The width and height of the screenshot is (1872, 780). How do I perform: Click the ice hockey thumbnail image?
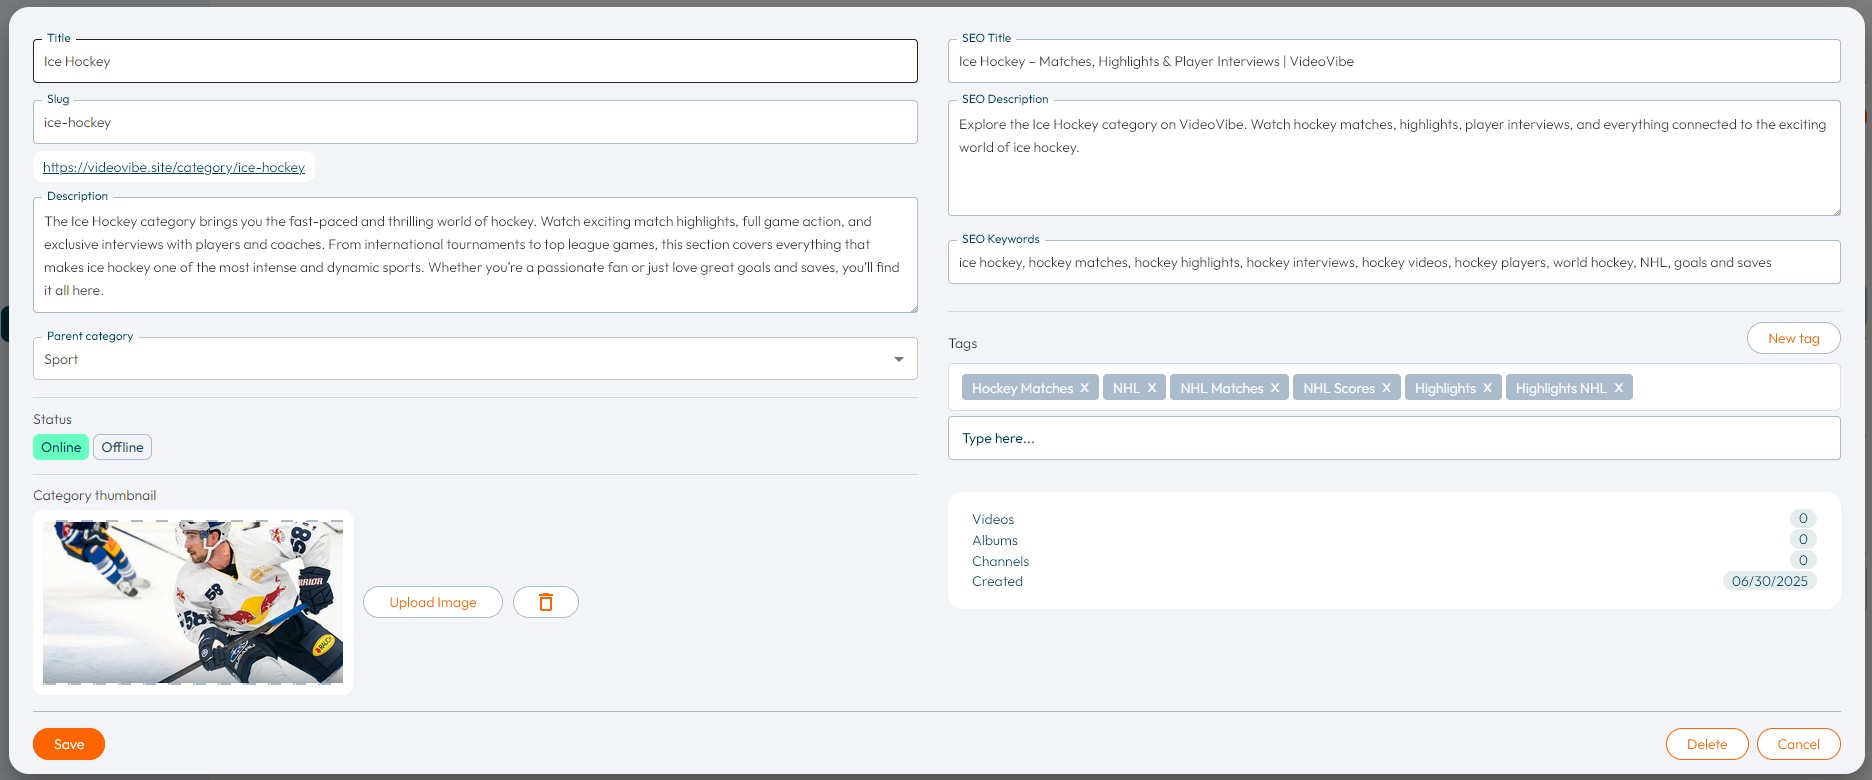pos(193,602)
